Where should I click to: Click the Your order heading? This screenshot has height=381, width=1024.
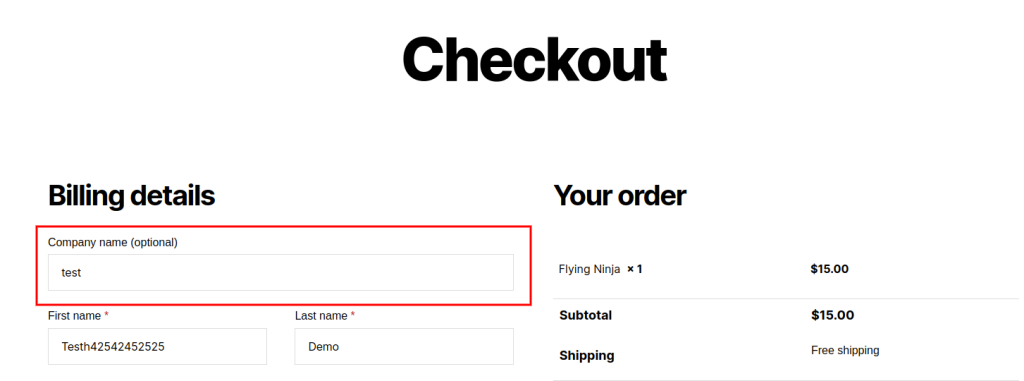click(x=620, y=196)
